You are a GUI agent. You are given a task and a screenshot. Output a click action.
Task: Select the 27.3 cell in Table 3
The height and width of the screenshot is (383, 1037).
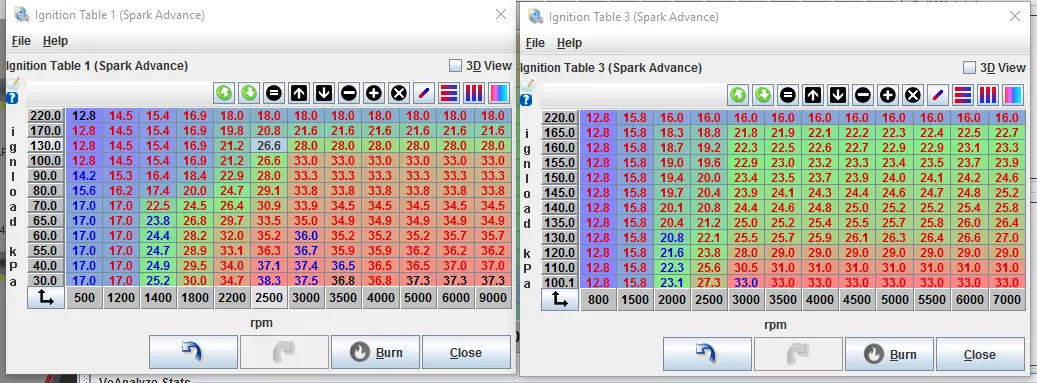tap(709, 282)
